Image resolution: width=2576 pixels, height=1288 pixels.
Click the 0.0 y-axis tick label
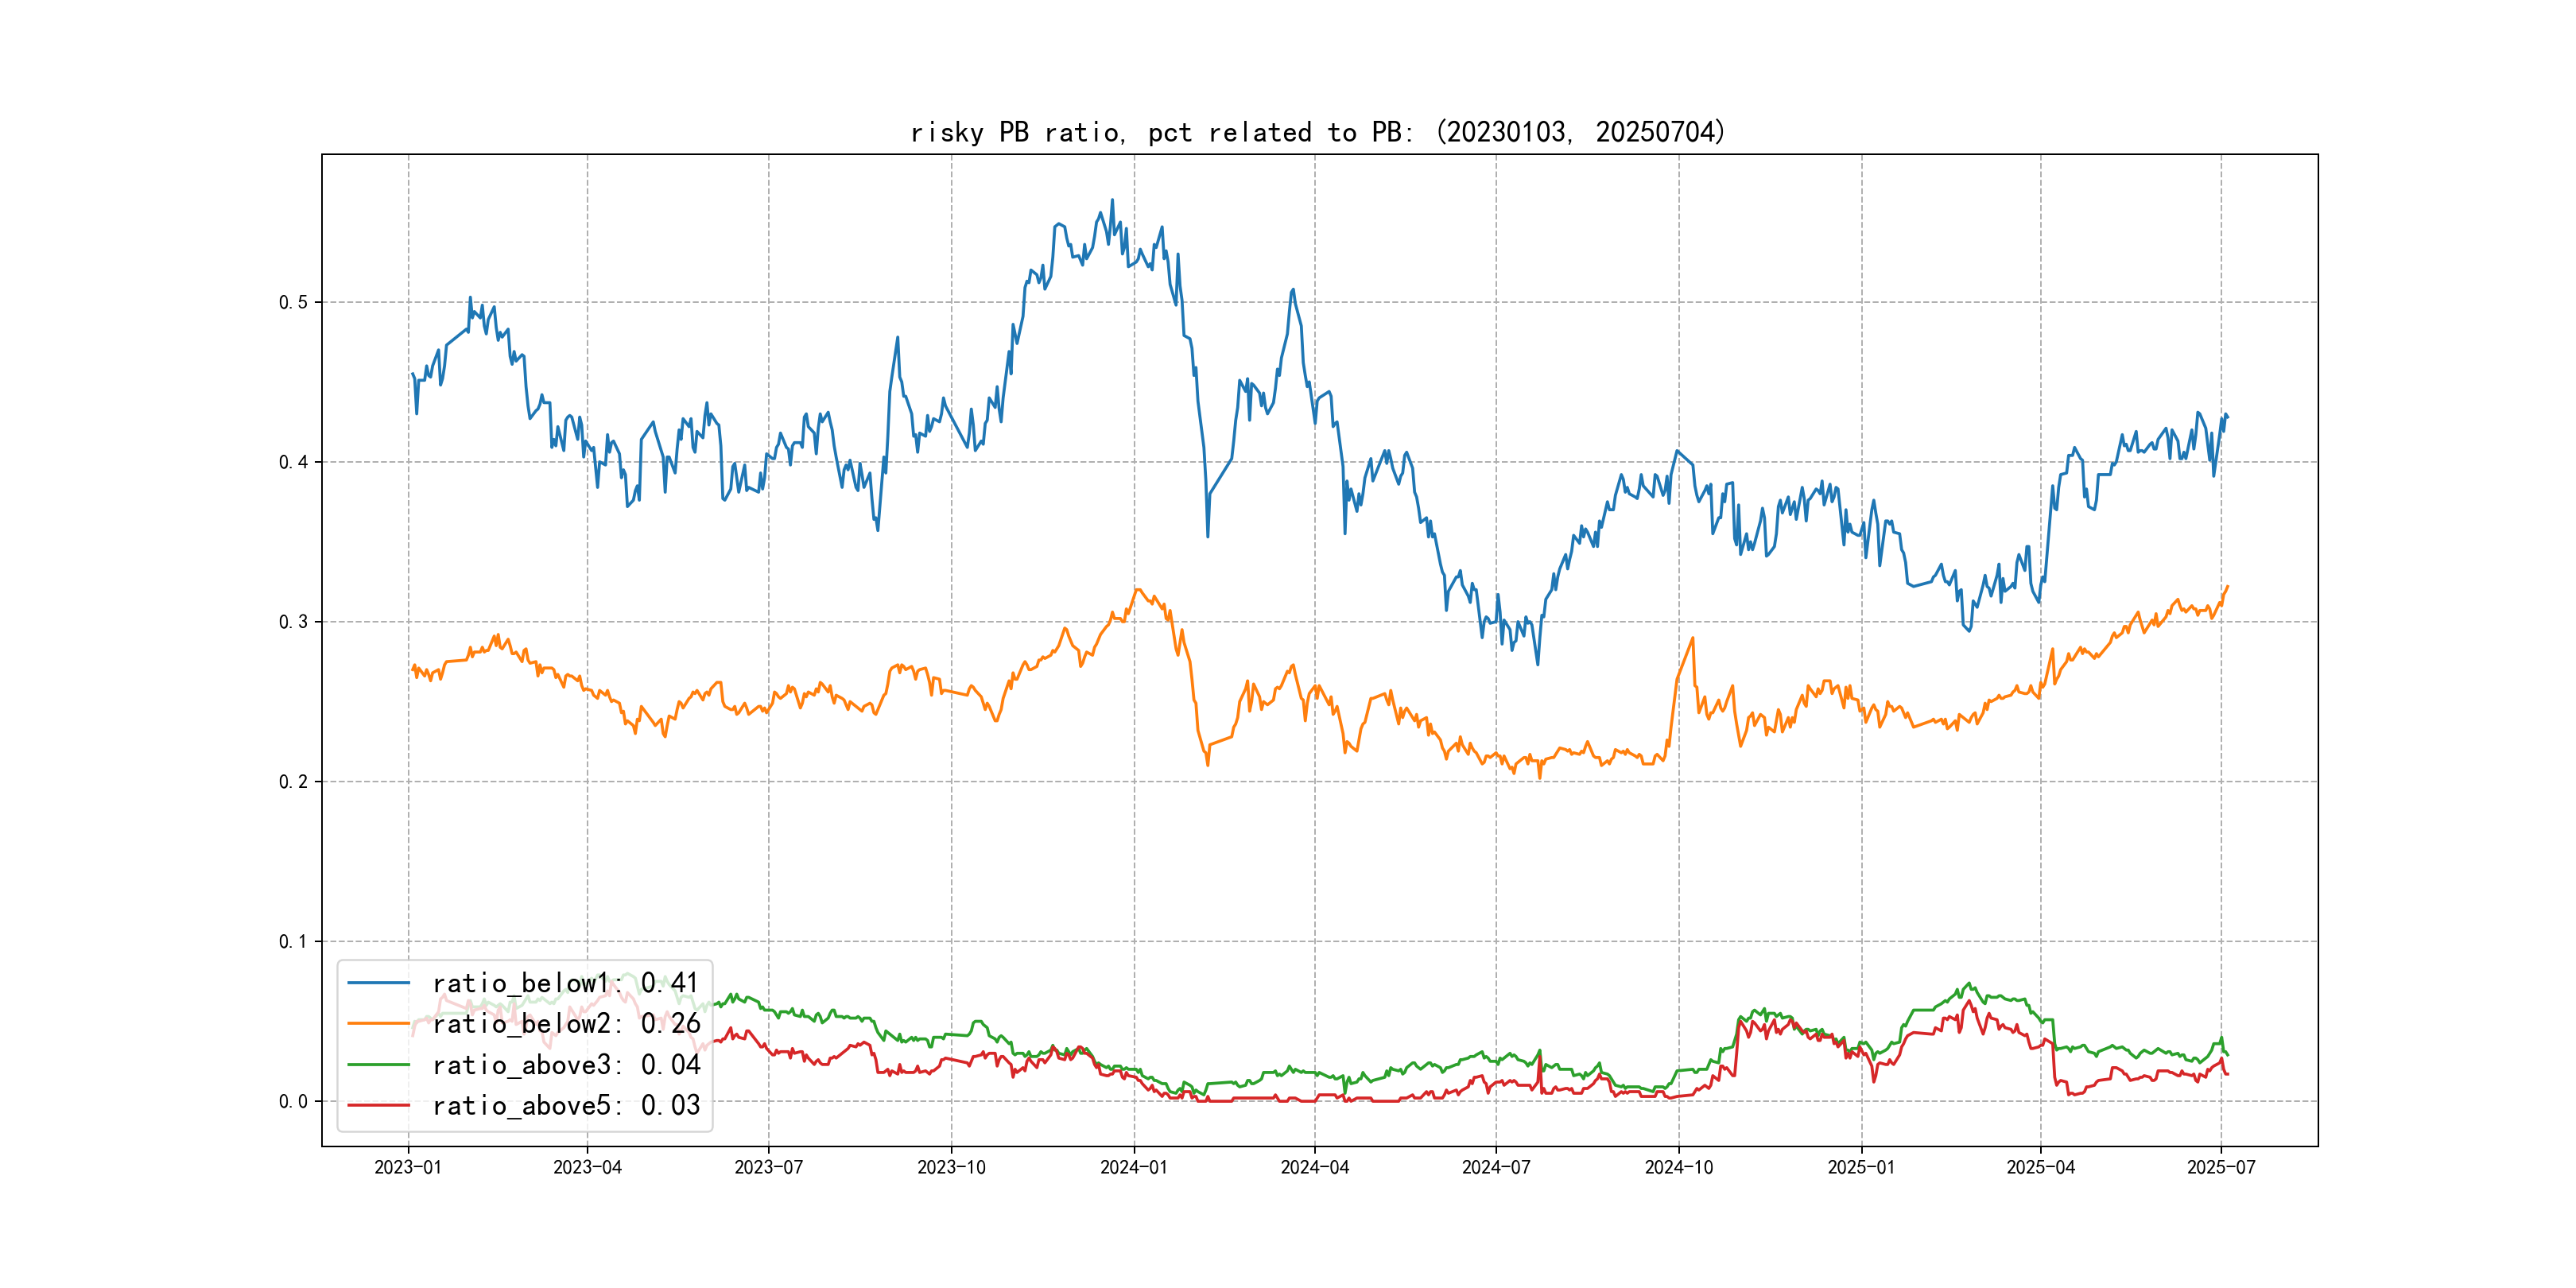coord(293,1101)
